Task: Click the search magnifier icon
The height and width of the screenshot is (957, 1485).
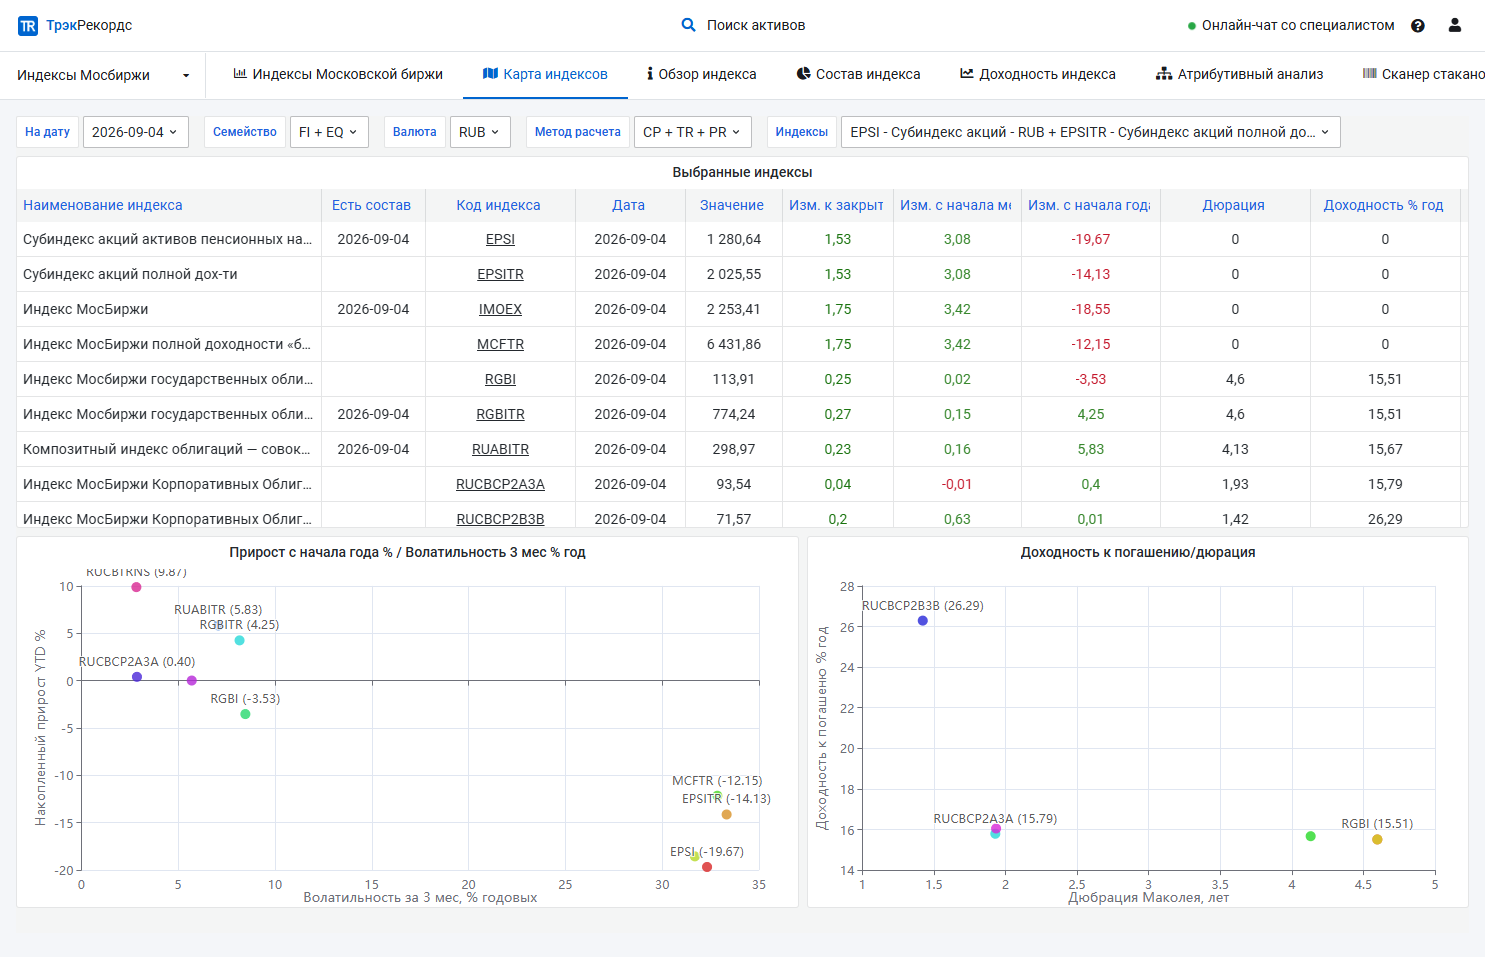Action: click(x=688, y=25)
